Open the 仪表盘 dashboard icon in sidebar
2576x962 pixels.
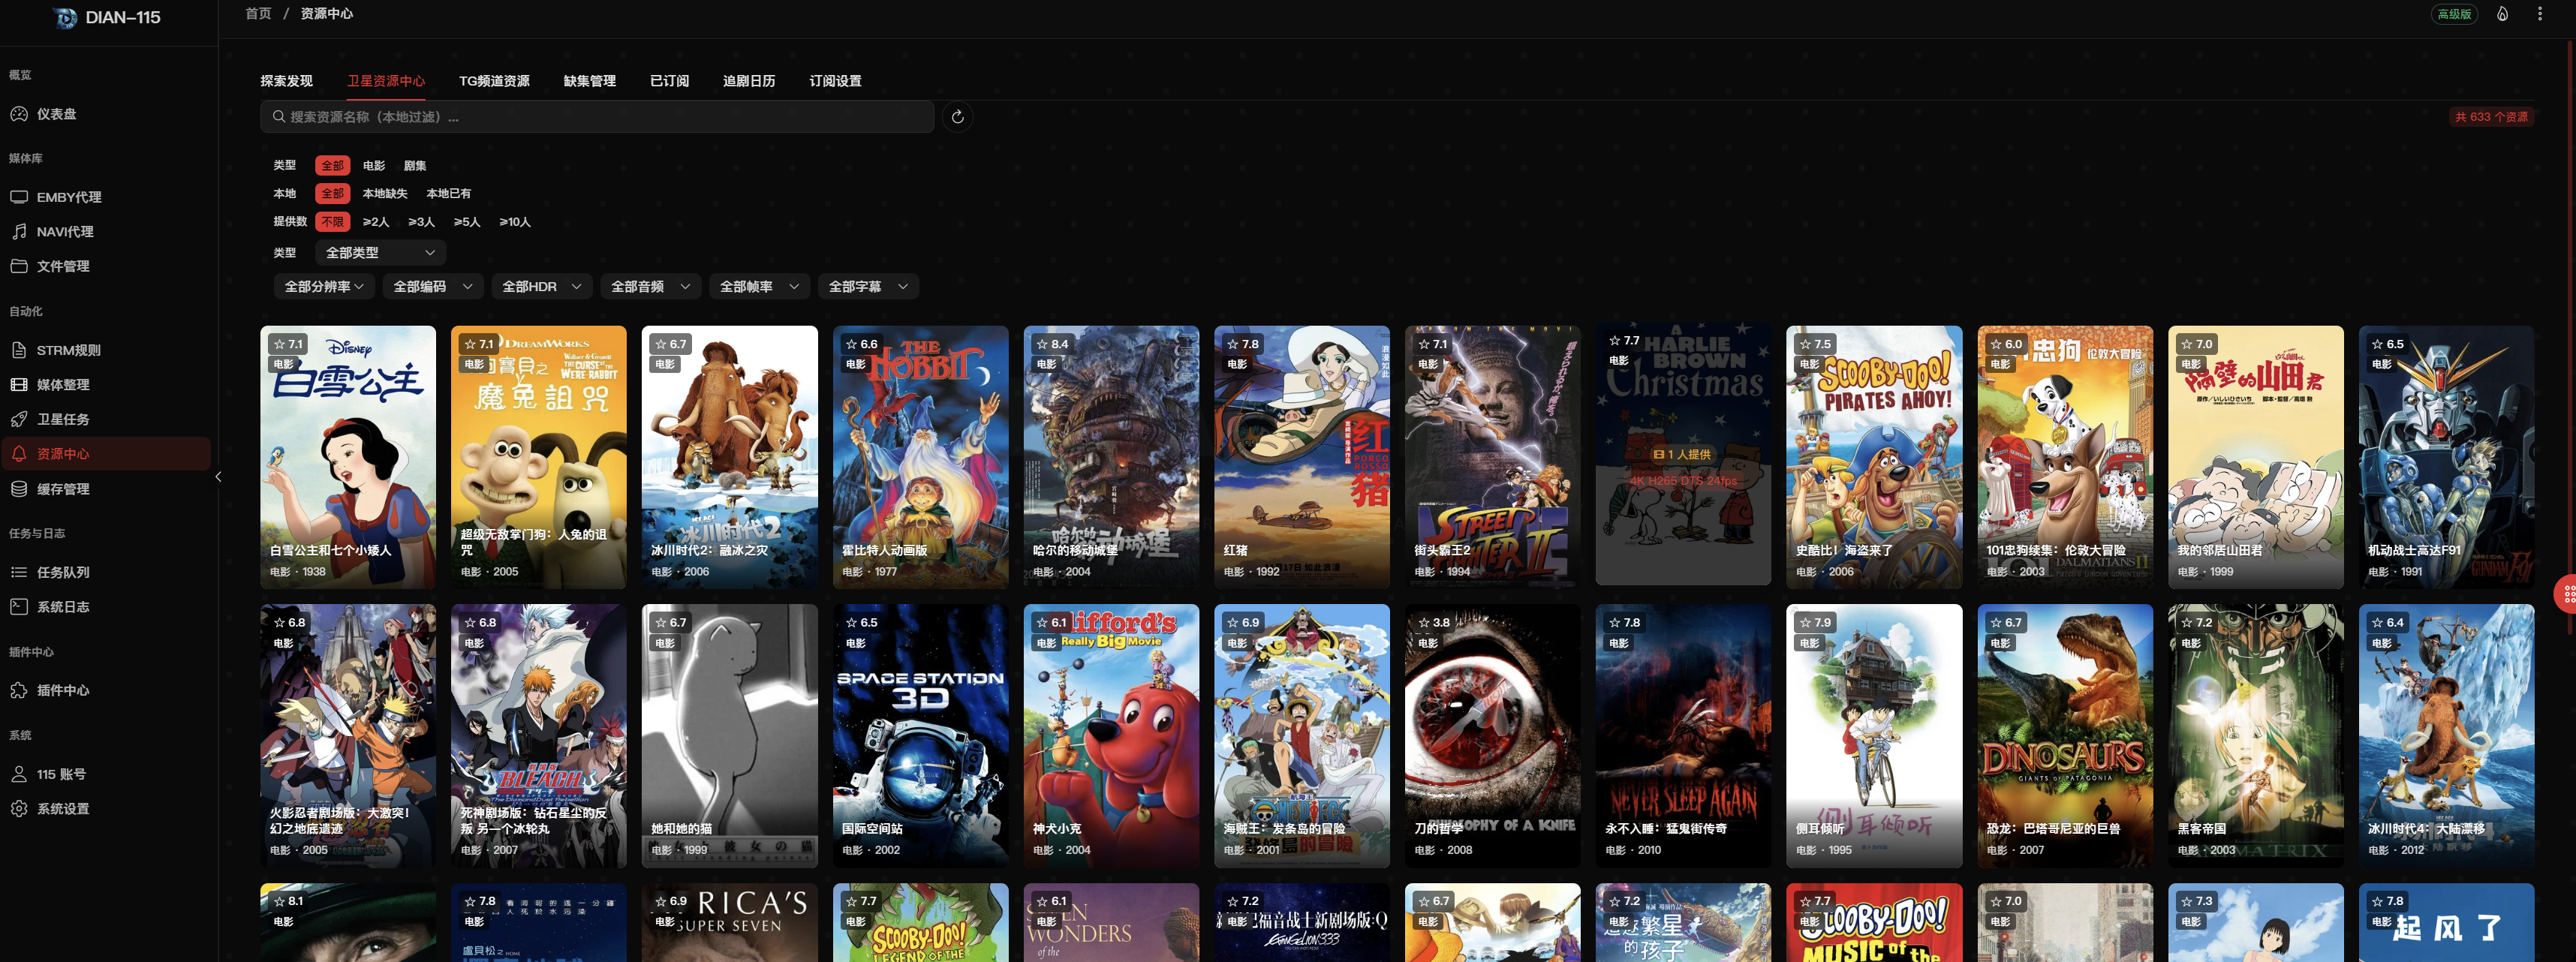(19, 114)
